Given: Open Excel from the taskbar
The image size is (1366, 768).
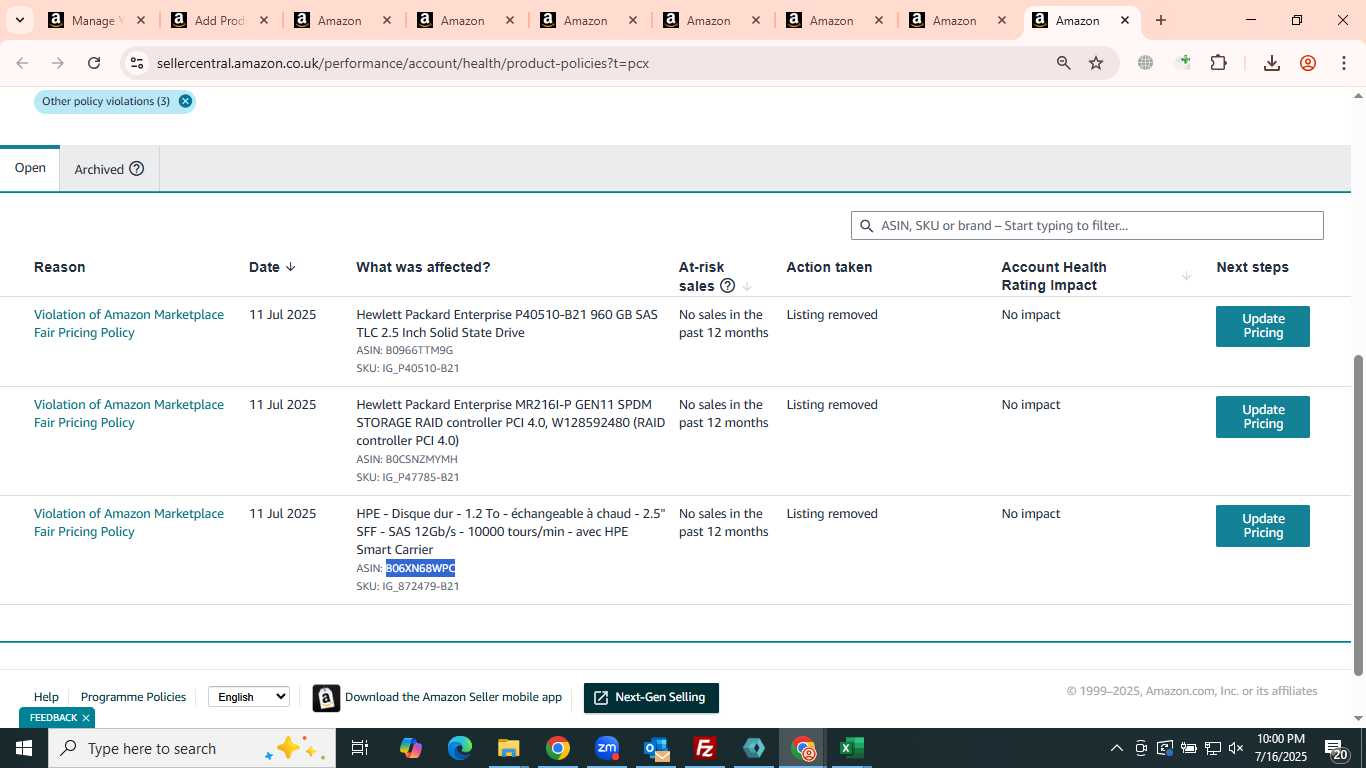Looking at the screenshot, I should pos(852,748).
